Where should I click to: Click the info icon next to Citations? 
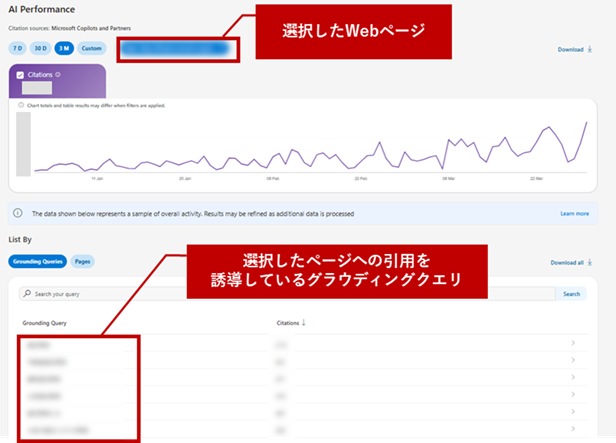pyautogui.click(x=59, y=74)
